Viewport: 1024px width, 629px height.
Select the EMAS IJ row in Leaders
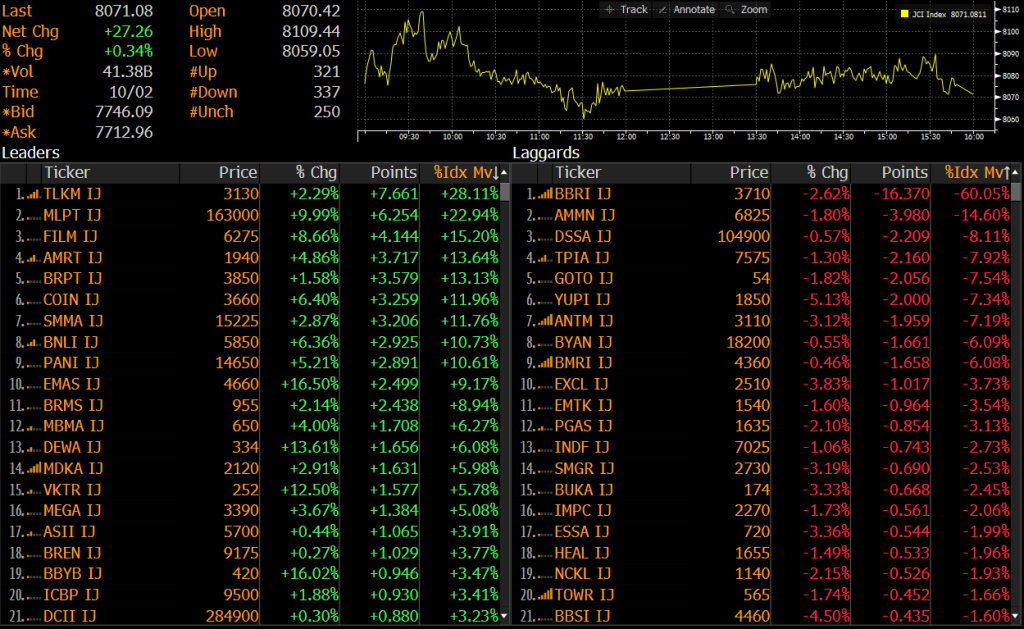coord(72,383)
